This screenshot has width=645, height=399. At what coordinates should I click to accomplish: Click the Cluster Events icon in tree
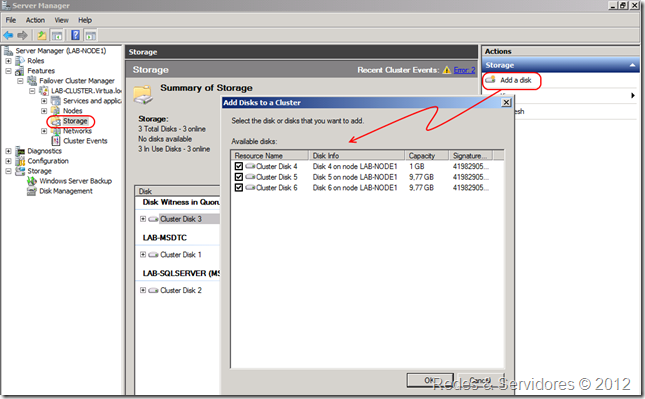tap(56, 141)
